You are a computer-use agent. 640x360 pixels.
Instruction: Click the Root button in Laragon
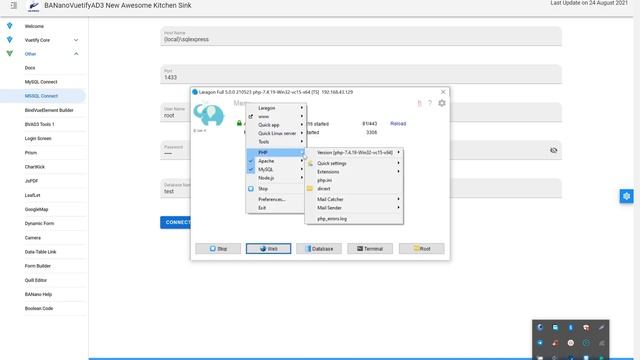point(422,249)
